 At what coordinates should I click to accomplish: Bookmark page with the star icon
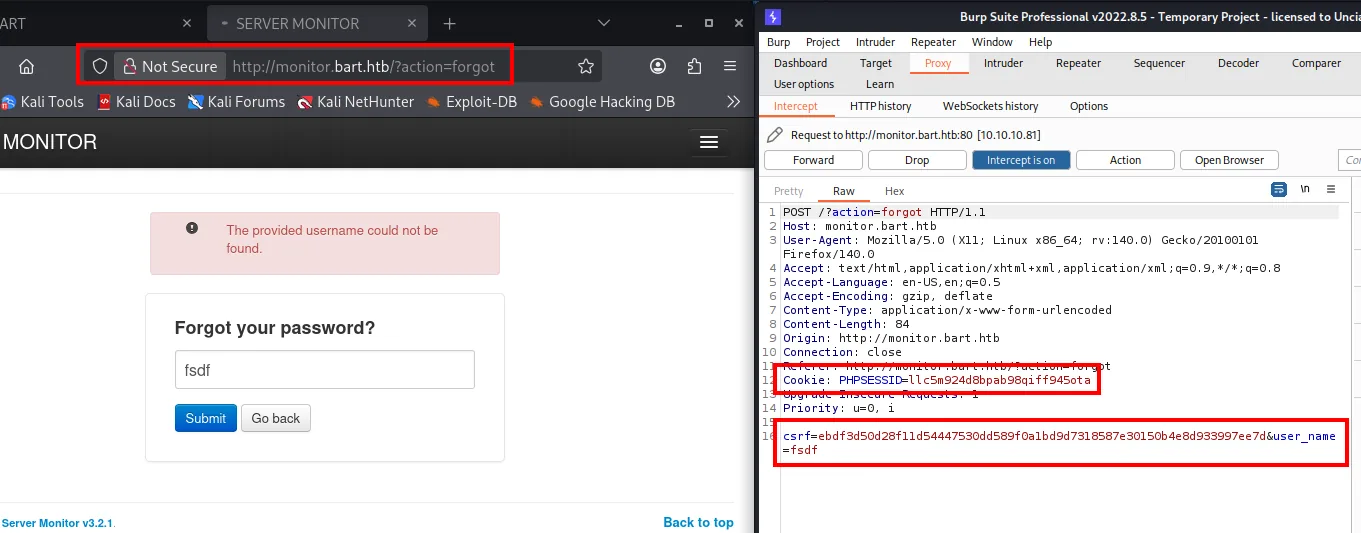pyautogui.click(x=586, y=66)
